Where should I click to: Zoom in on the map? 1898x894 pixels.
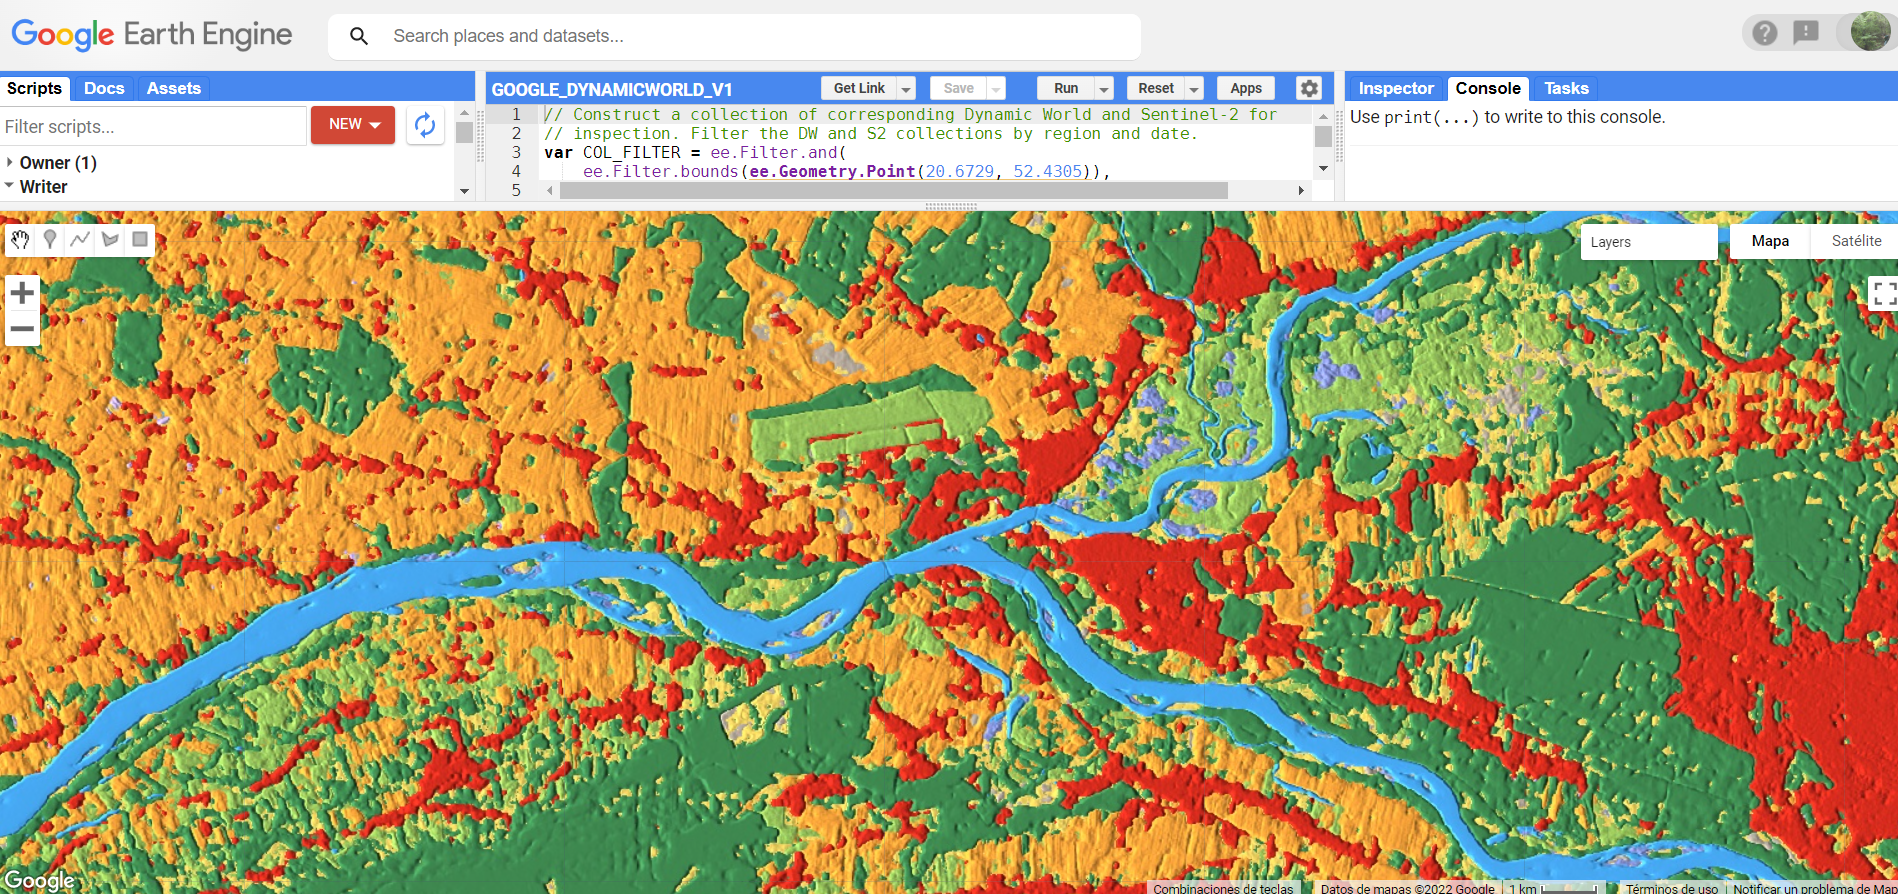point(22,293)
